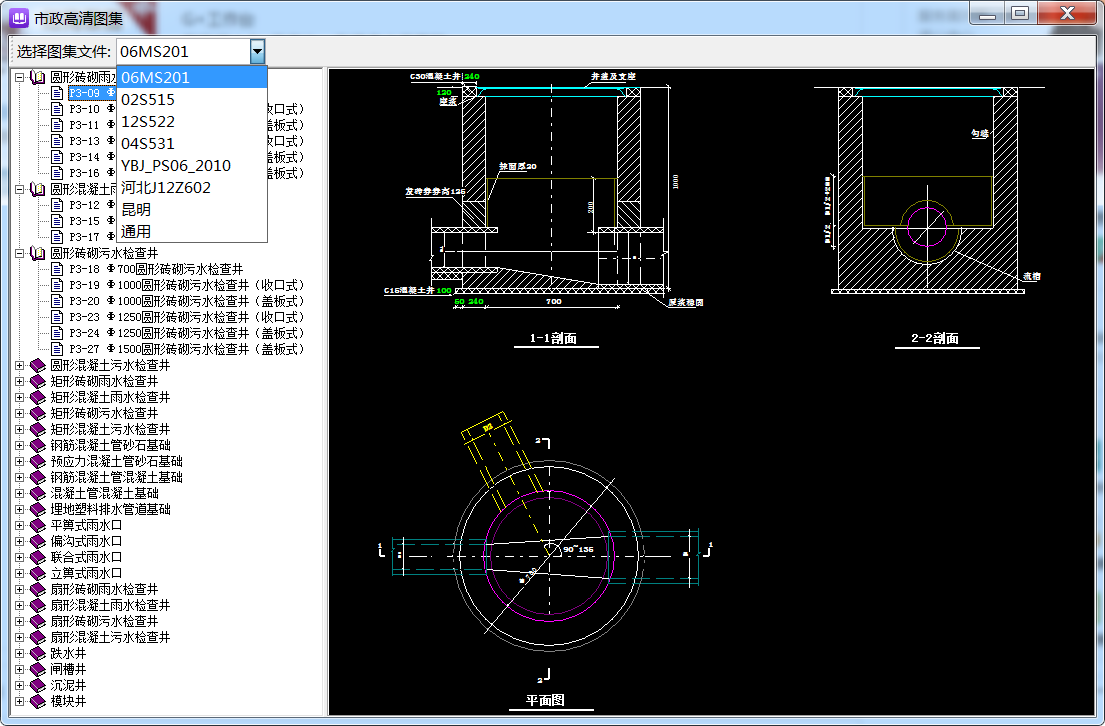
Task: Click the book icon of 埋地塑料排水管道基础
Action: (x=37, y=510)
